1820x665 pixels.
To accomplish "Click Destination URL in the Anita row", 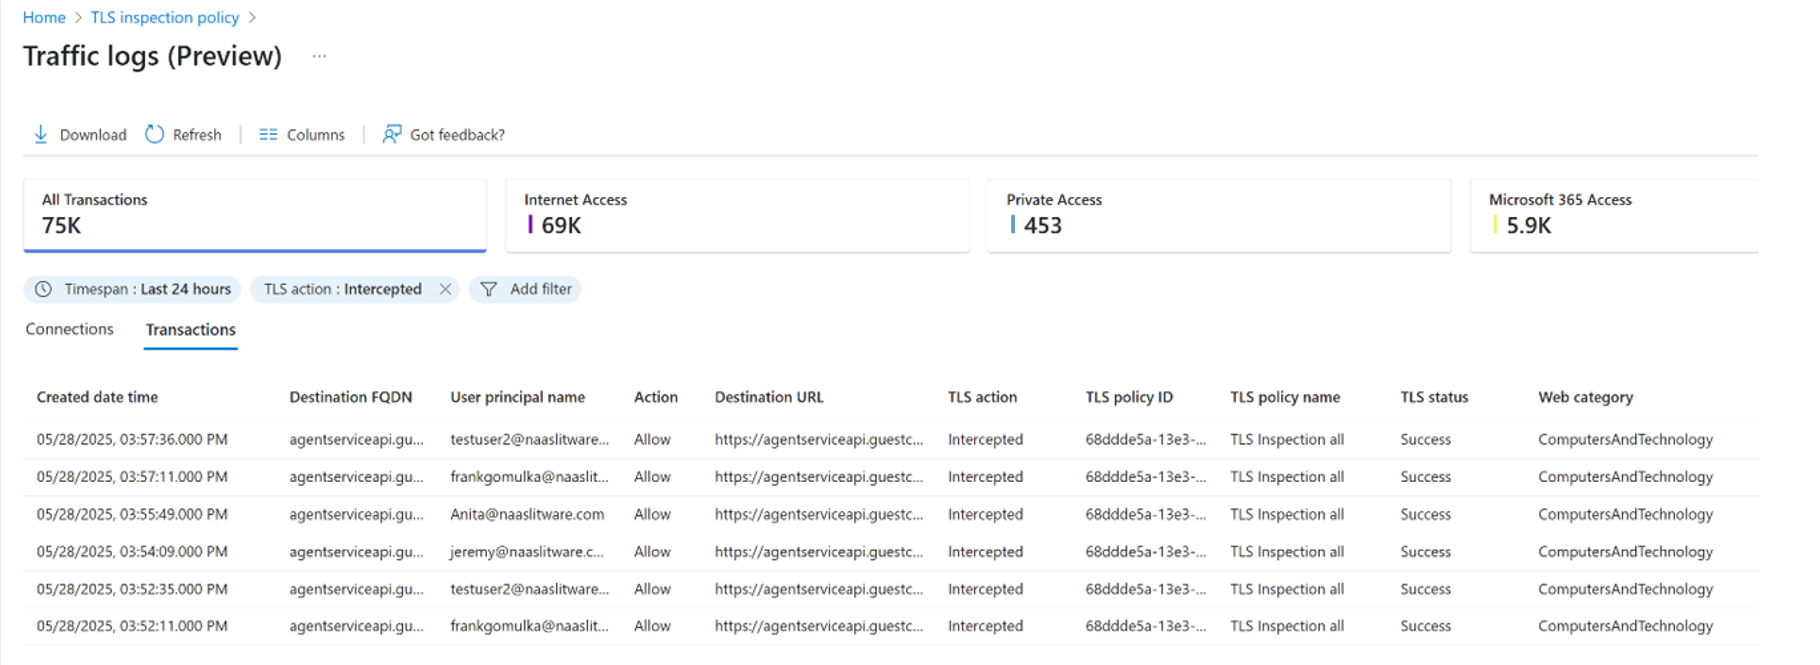I will coord(819,514).
